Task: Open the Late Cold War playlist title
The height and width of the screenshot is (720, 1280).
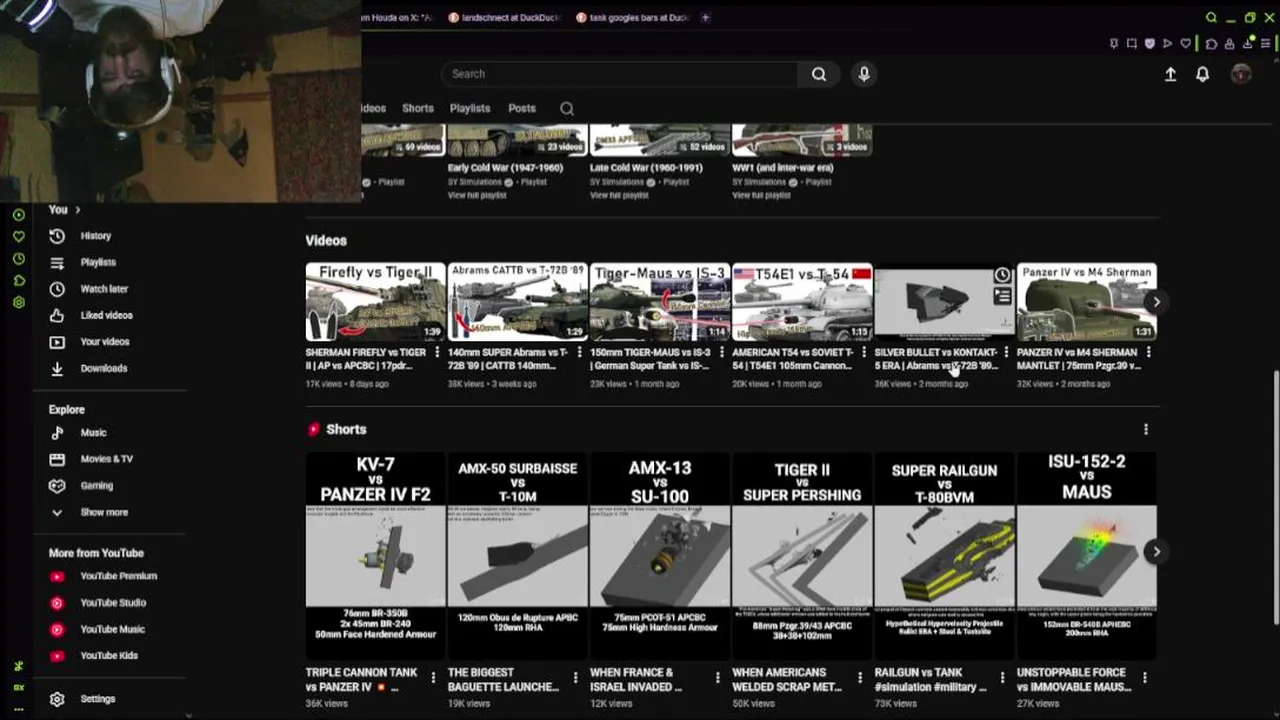Action: [646, 168]
